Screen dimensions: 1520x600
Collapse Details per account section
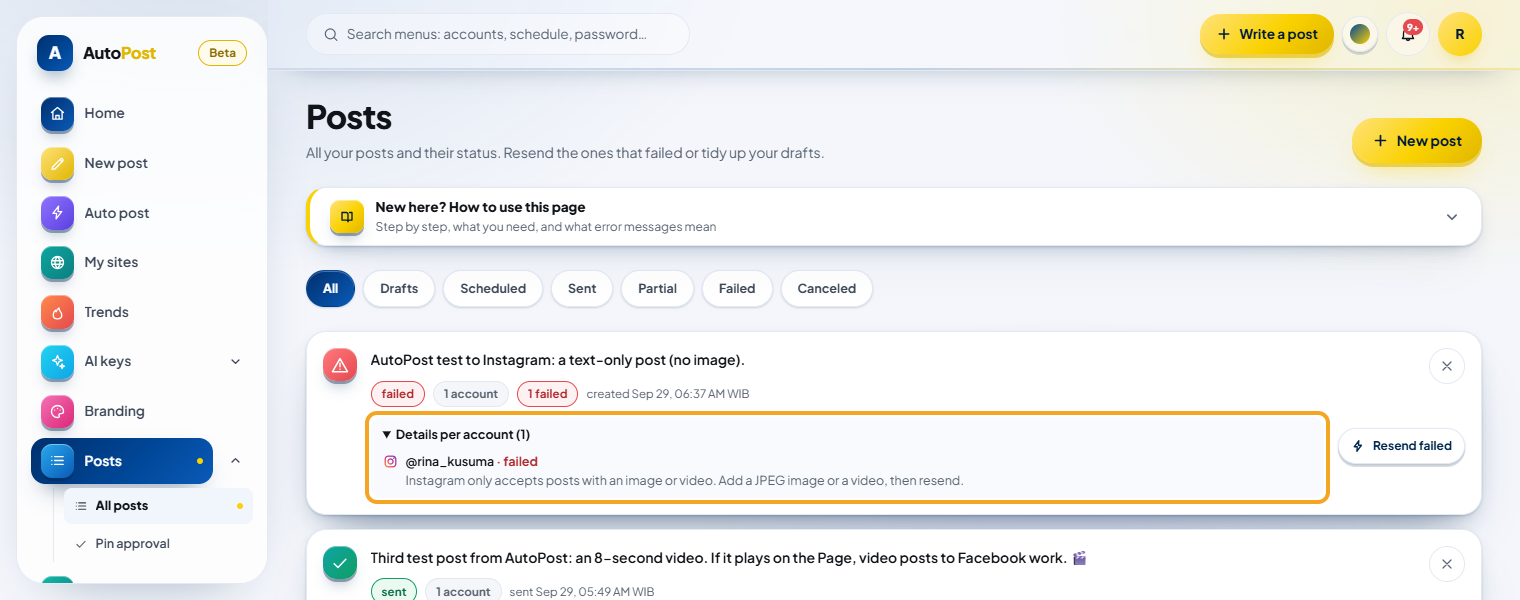click(456, 434)
